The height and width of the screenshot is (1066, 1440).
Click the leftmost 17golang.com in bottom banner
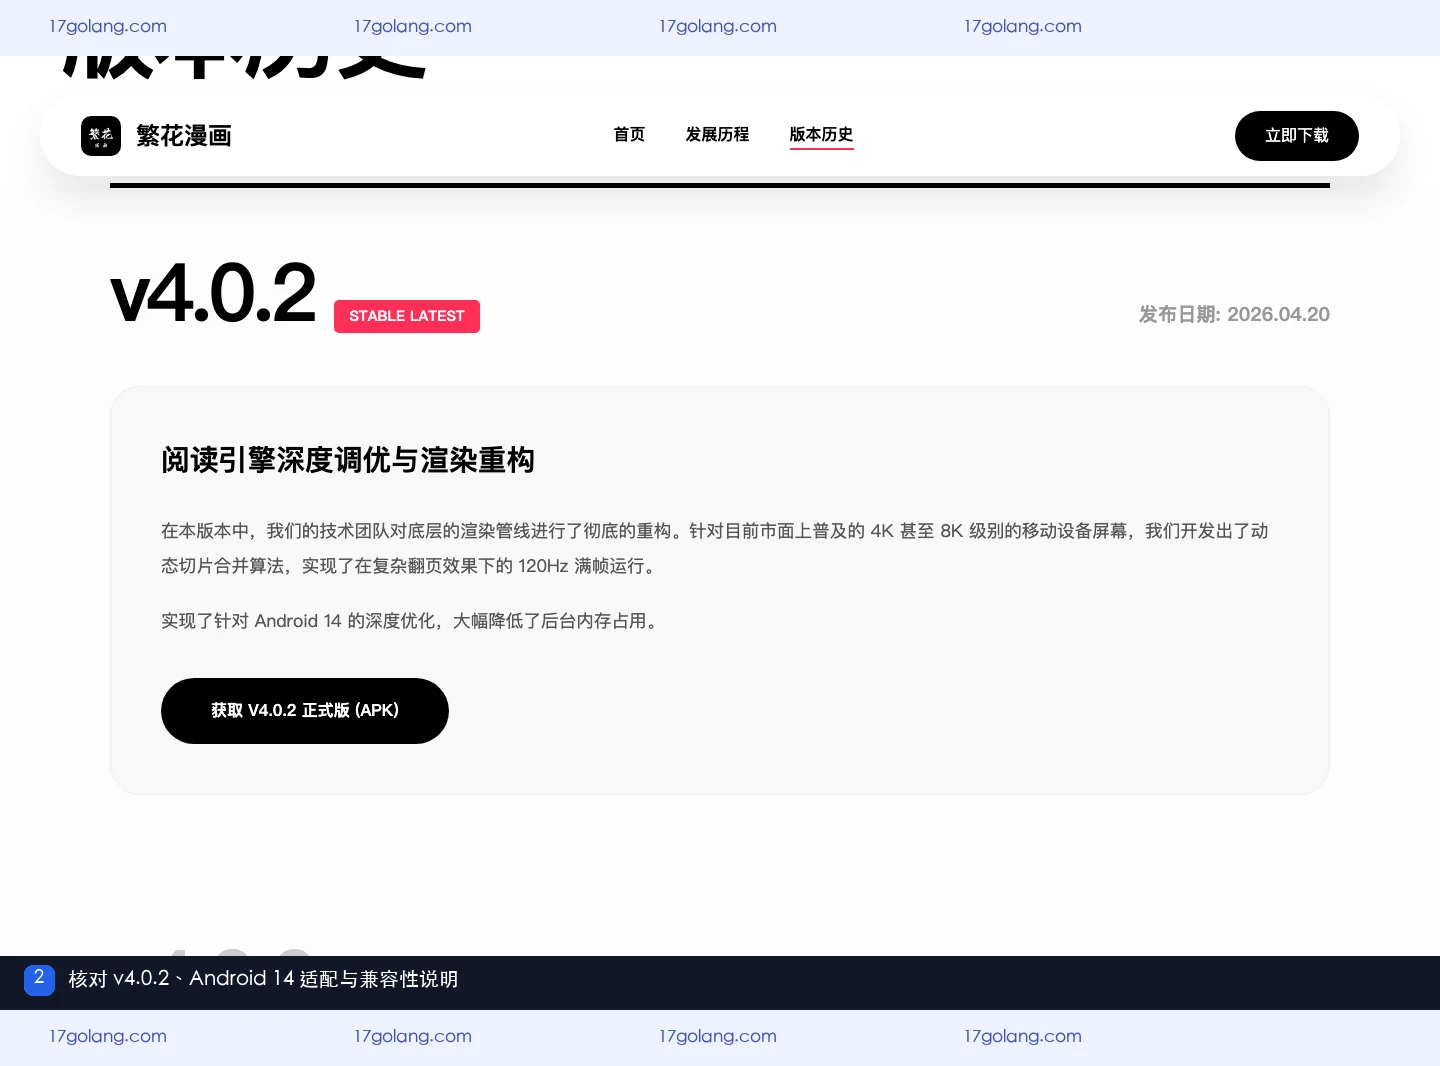coord(108,1036)
